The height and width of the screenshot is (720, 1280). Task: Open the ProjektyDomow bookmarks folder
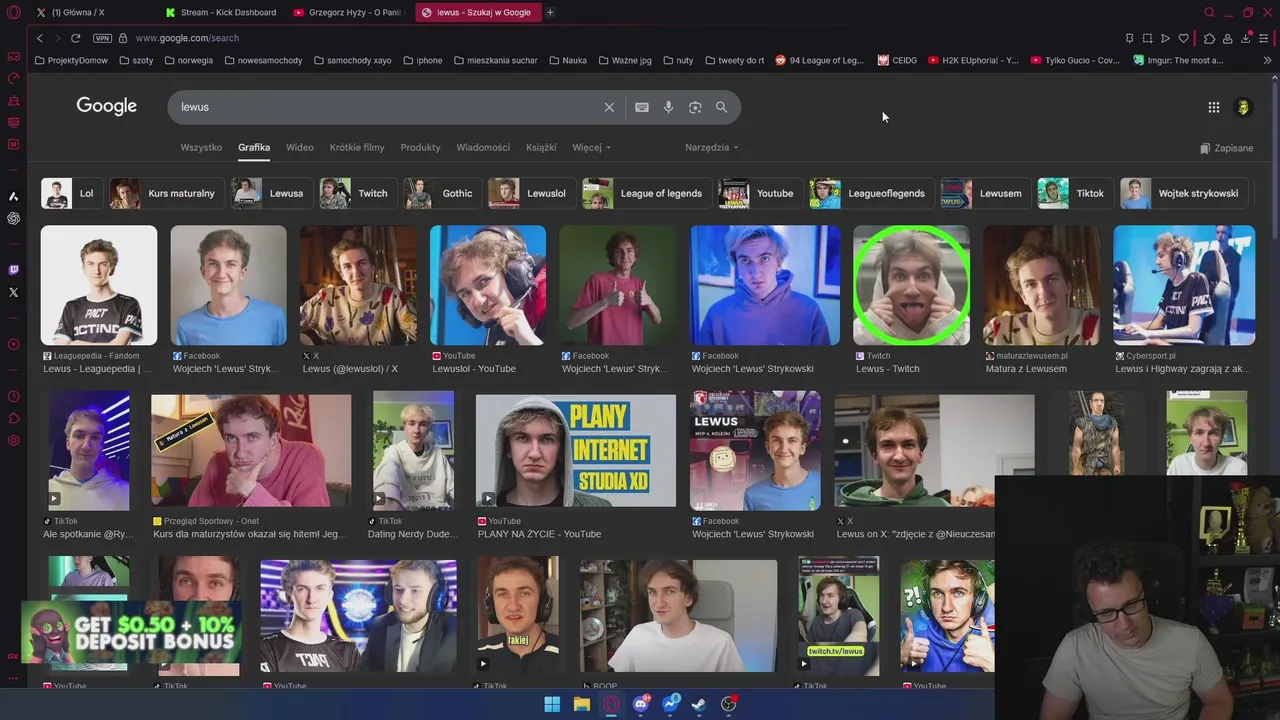(71, 60)
